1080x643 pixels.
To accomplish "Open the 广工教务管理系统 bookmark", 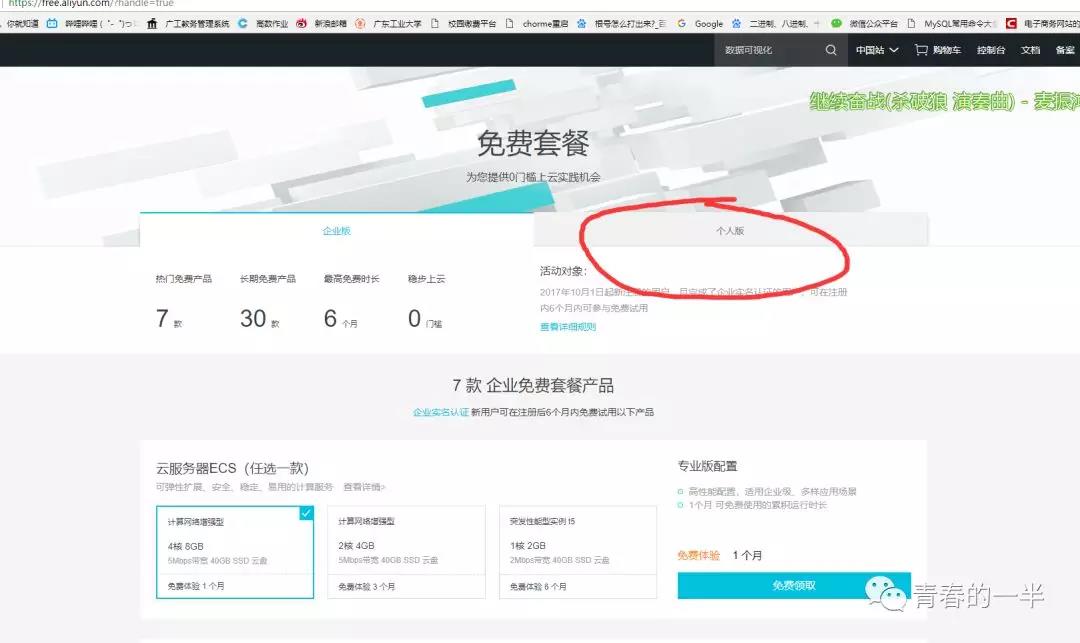I will [189, 23].
